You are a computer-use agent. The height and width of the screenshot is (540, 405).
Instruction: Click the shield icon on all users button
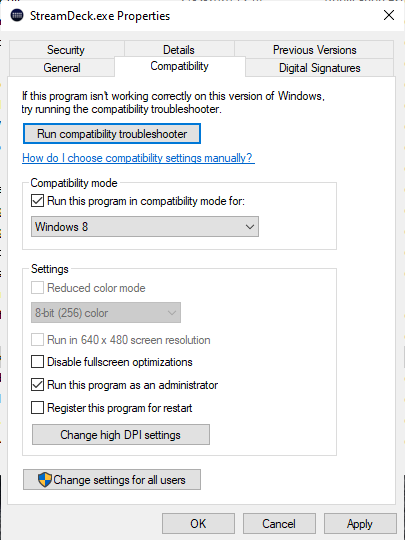[x=45, y=479]
